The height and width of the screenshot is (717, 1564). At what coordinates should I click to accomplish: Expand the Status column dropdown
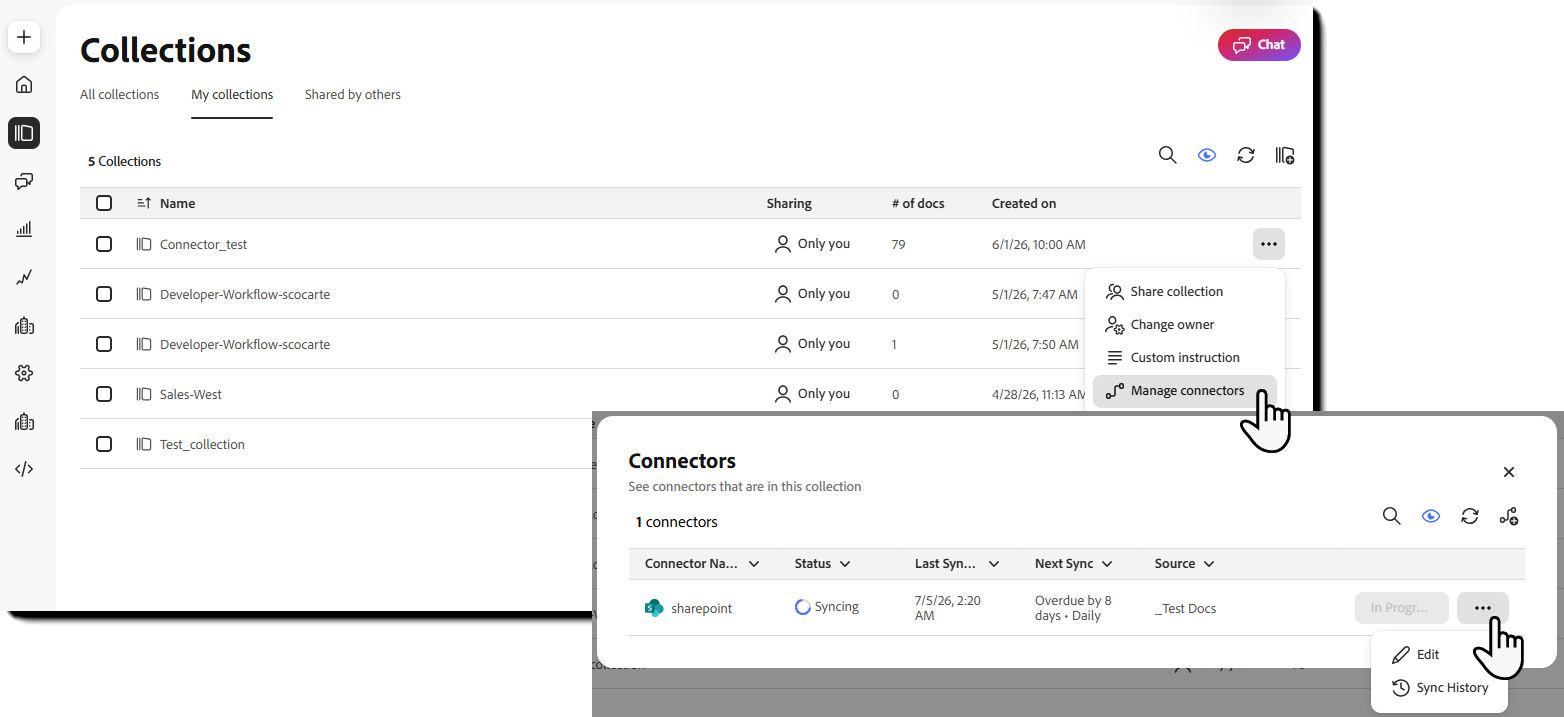[x=845, y=564]
